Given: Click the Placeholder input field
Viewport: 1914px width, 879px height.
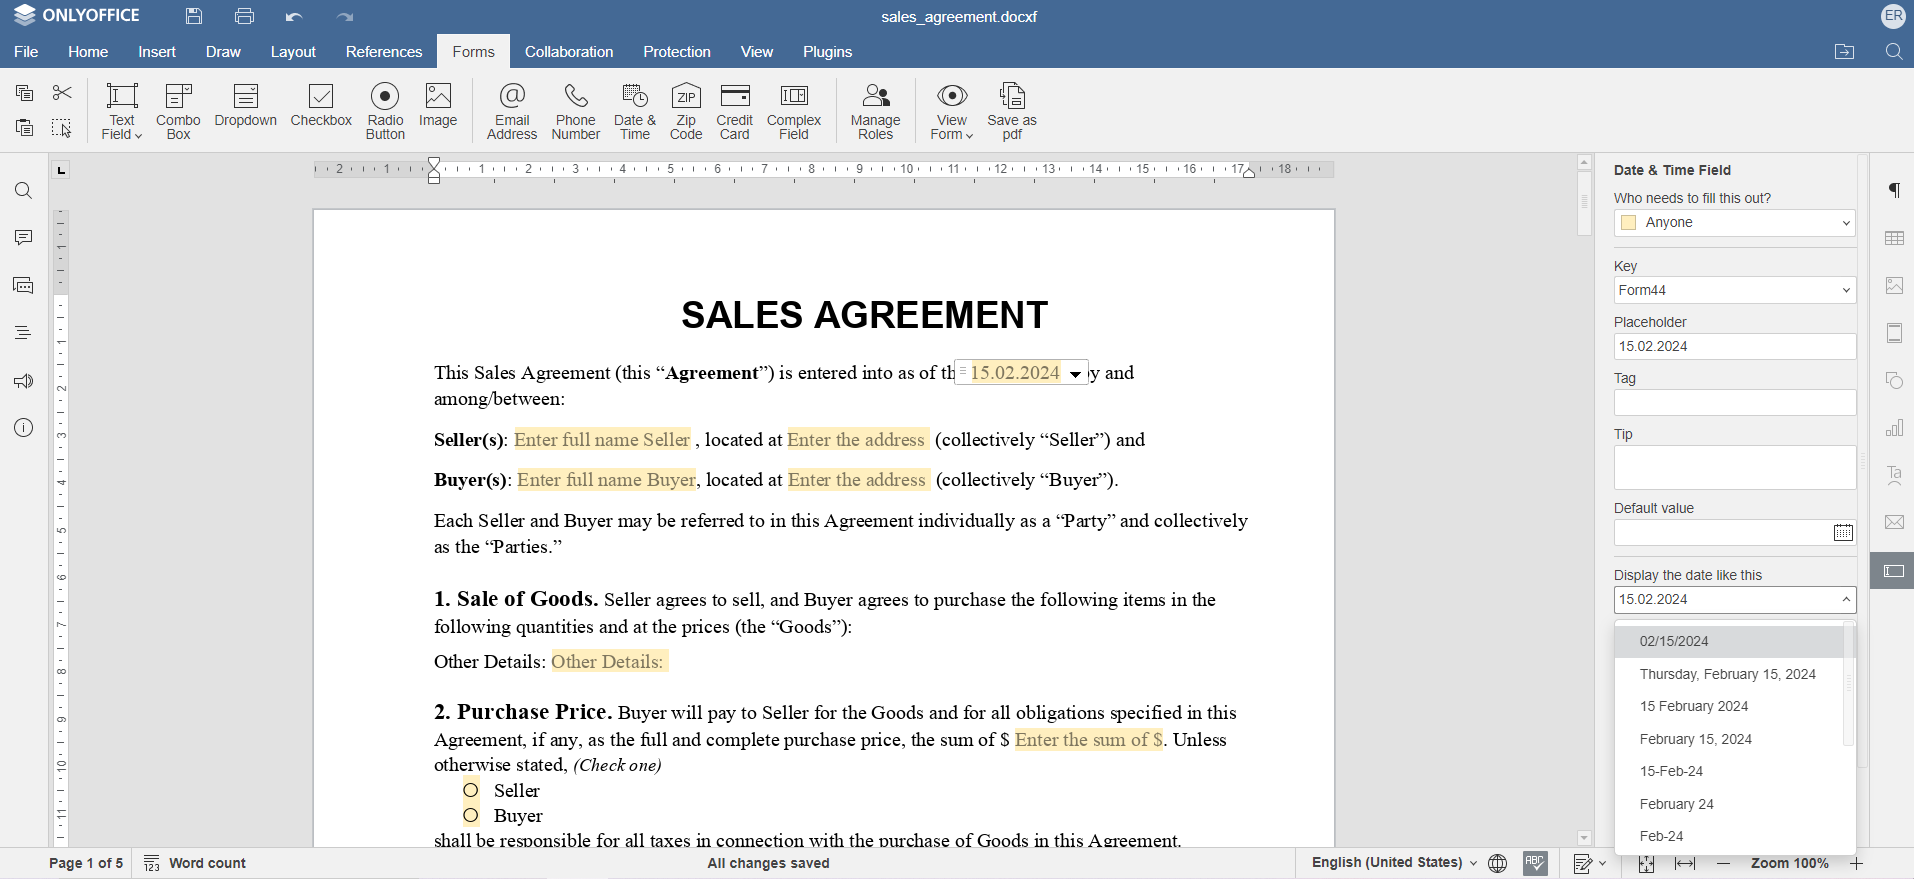Looking at the screenshot, I should tap(1734, 347).
